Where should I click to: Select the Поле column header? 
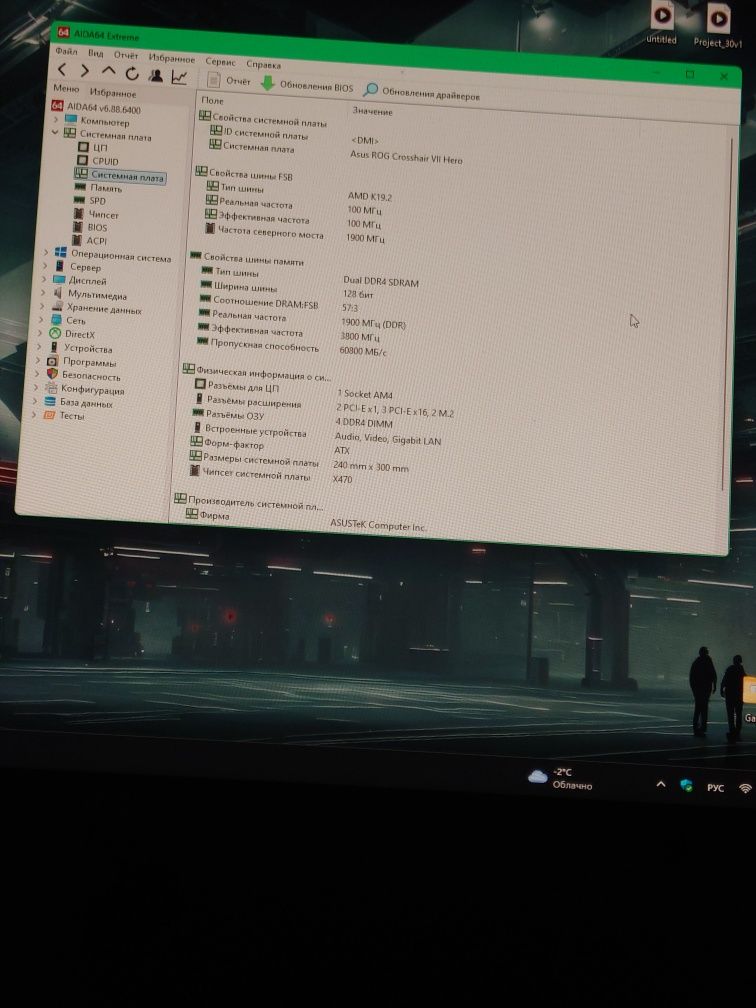tap(212, 100)
